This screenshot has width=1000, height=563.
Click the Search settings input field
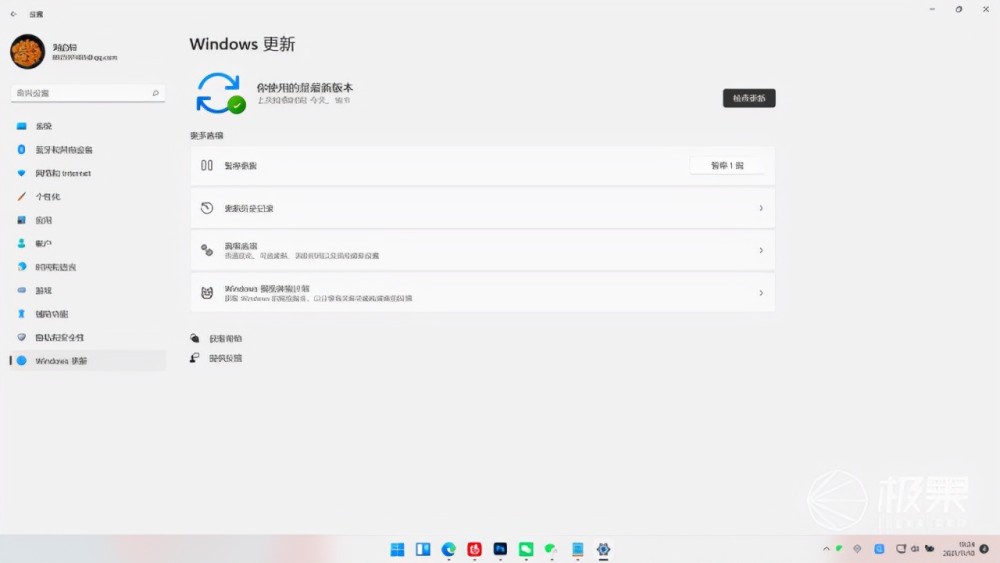point(84,93)
